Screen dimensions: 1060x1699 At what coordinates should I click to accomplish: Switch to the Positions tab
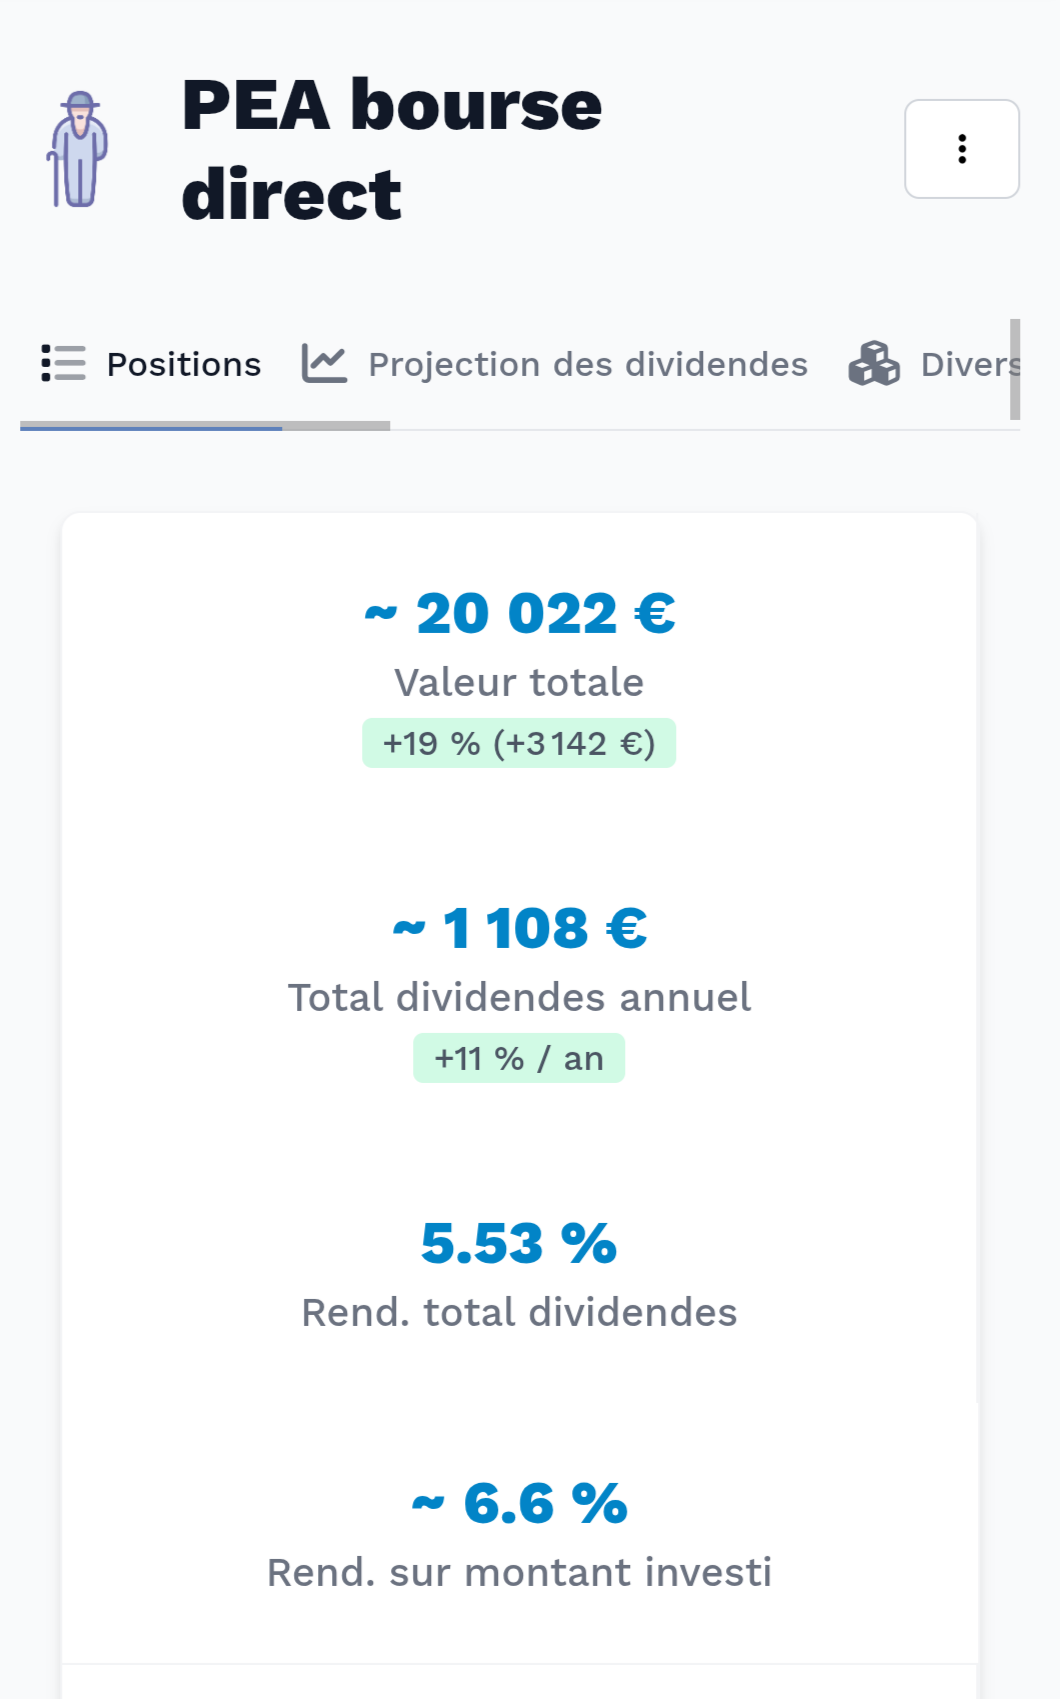(x=183, y=365)
